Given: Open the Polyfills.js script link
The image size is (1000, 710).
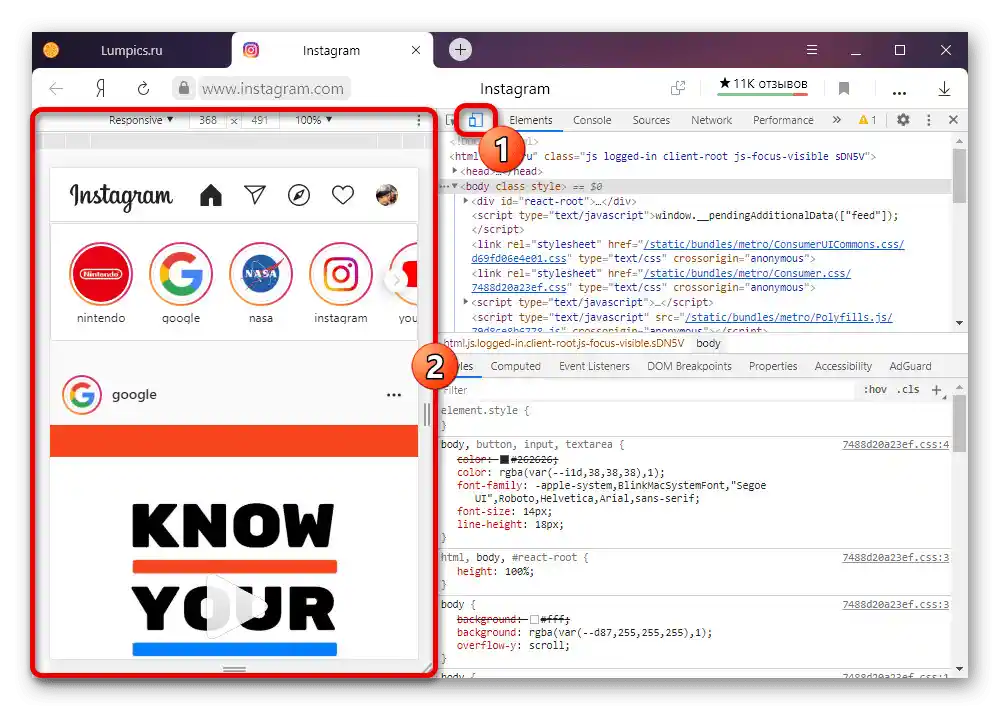Looking at the screenshot, I should click(788, 317).
